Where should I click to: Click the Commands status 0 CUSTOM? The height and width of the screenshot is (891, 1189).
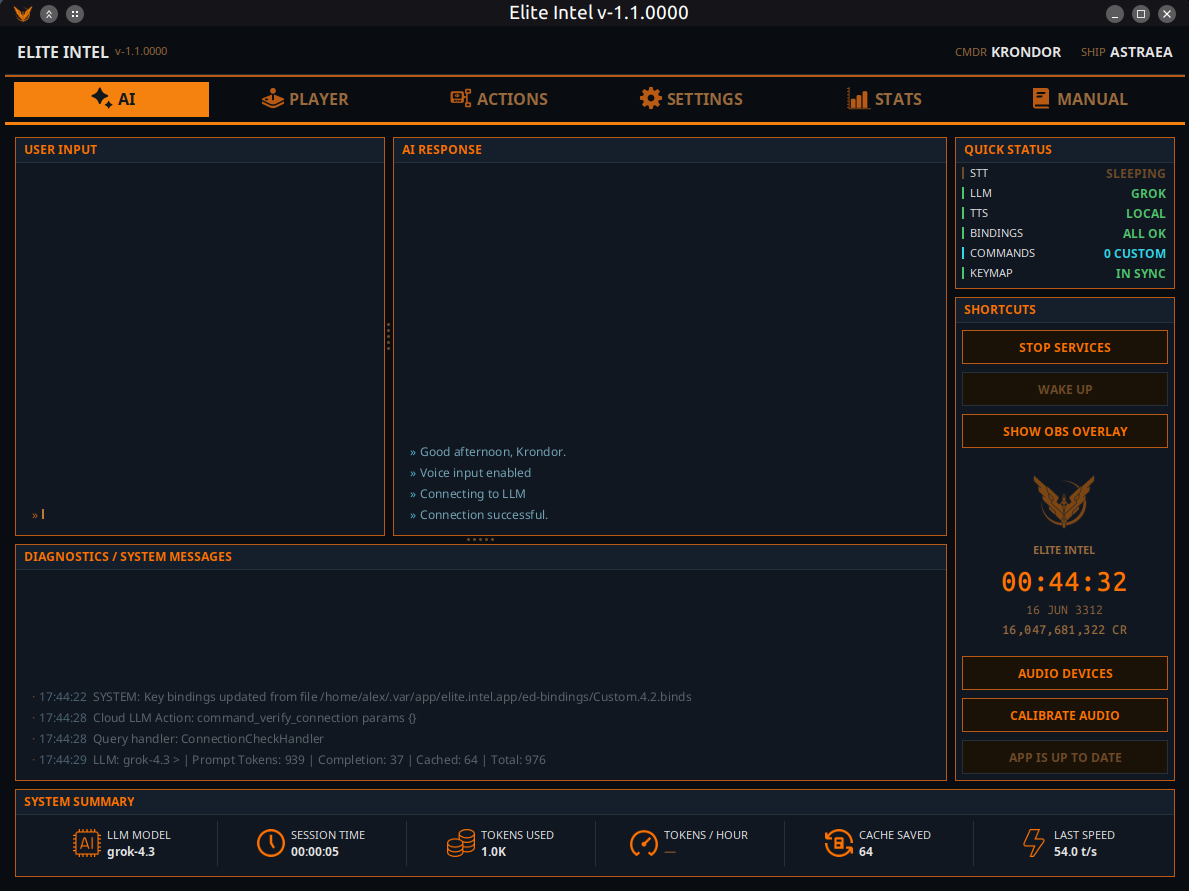click(1134, 253)
